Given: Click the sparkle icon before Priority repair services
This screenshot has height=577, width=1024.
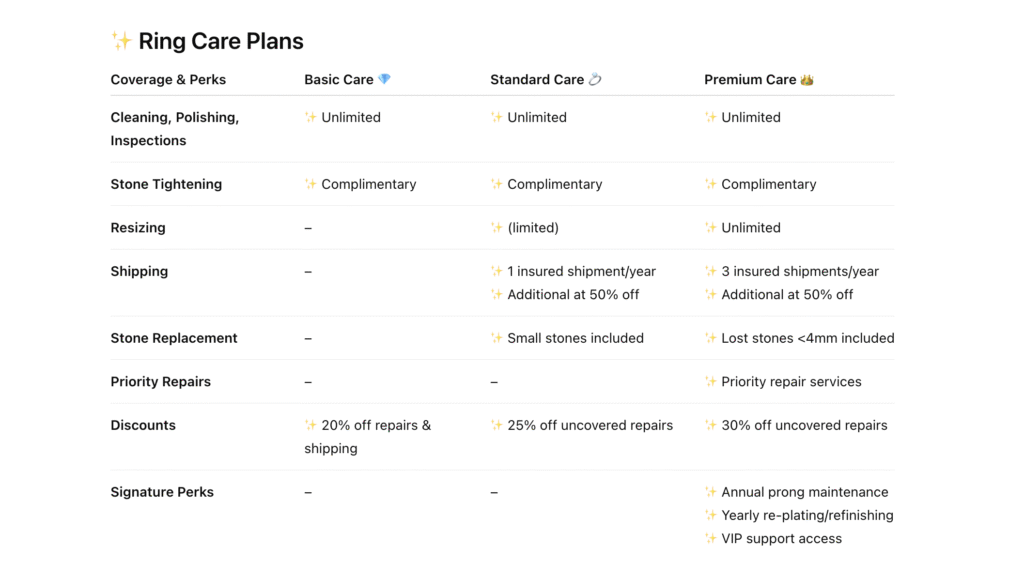Looking at the screenshot, I should pyautogui.click(x=711, y=382).
